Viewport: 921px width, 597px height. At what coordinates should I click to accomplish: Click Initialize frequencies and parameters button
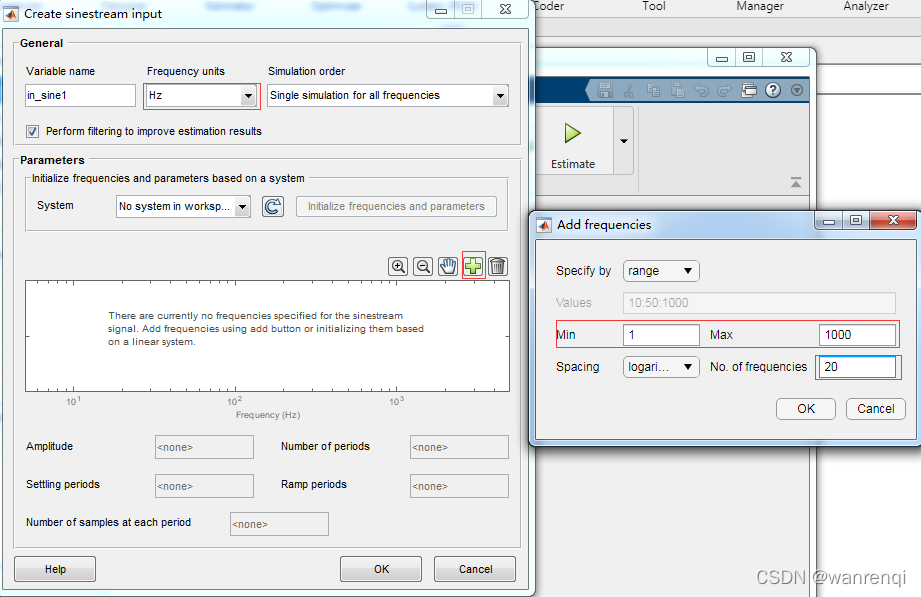coord(396,206)
